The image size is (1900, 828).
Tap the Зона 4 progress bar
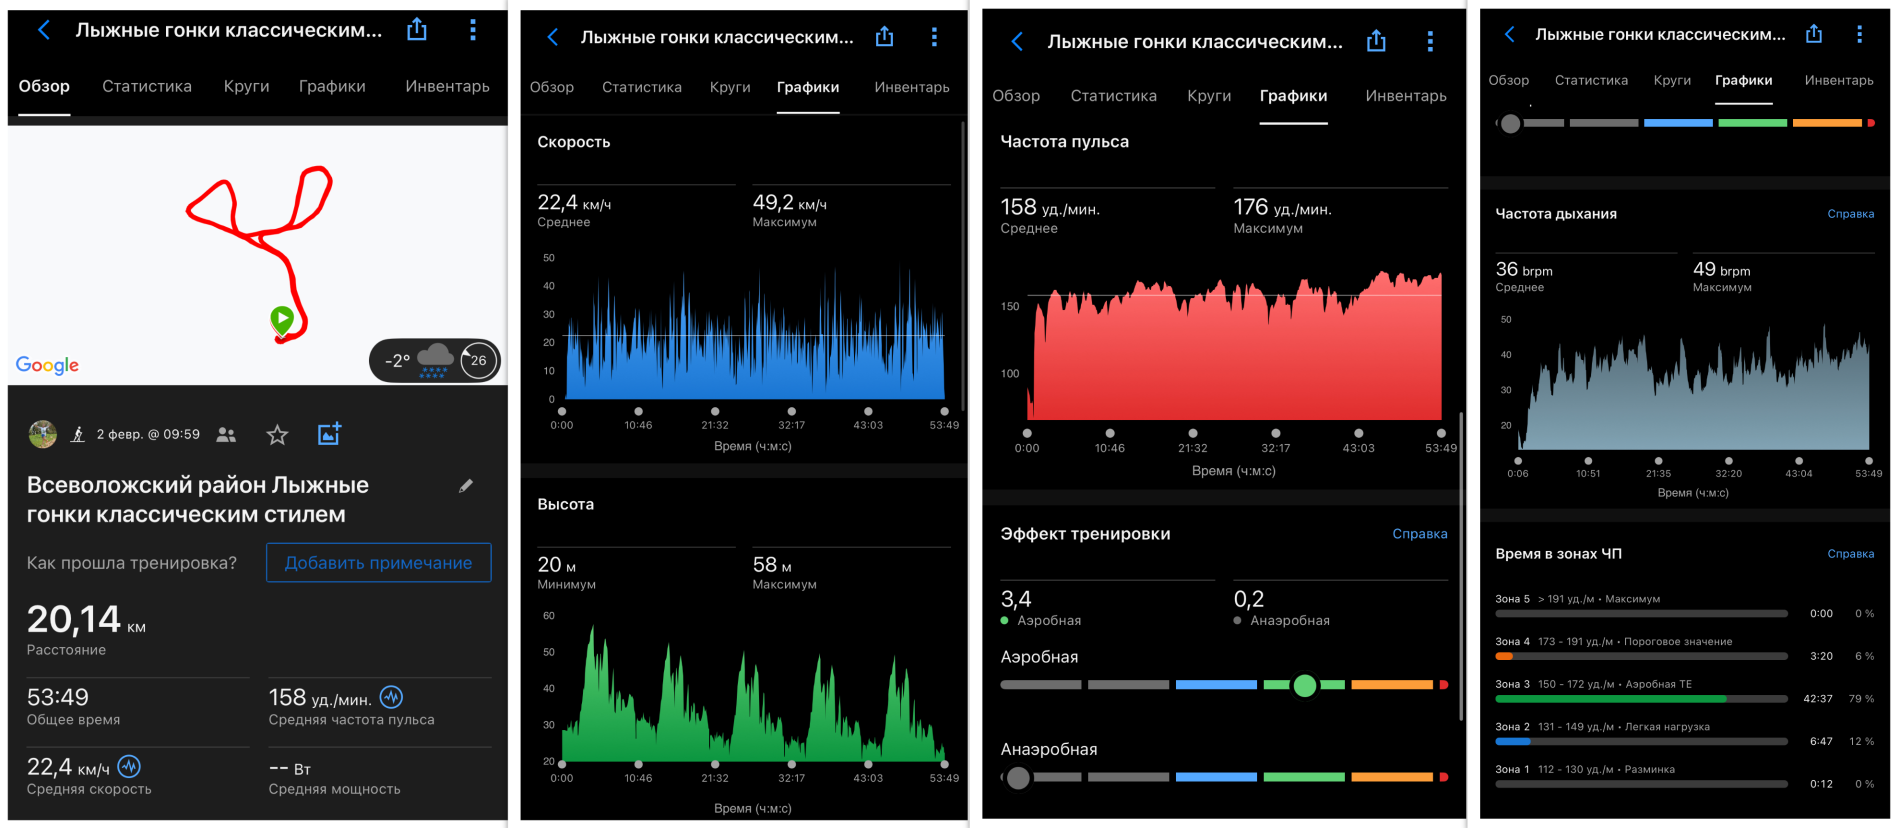coord(1641,656)
